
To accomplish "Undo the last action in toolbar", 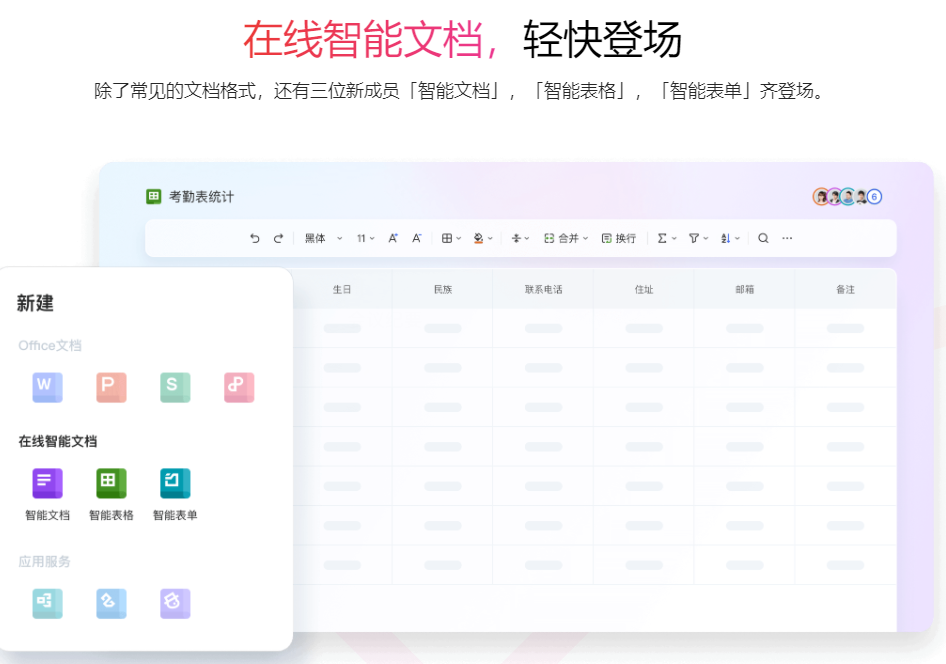I will (x=255, y=238).
